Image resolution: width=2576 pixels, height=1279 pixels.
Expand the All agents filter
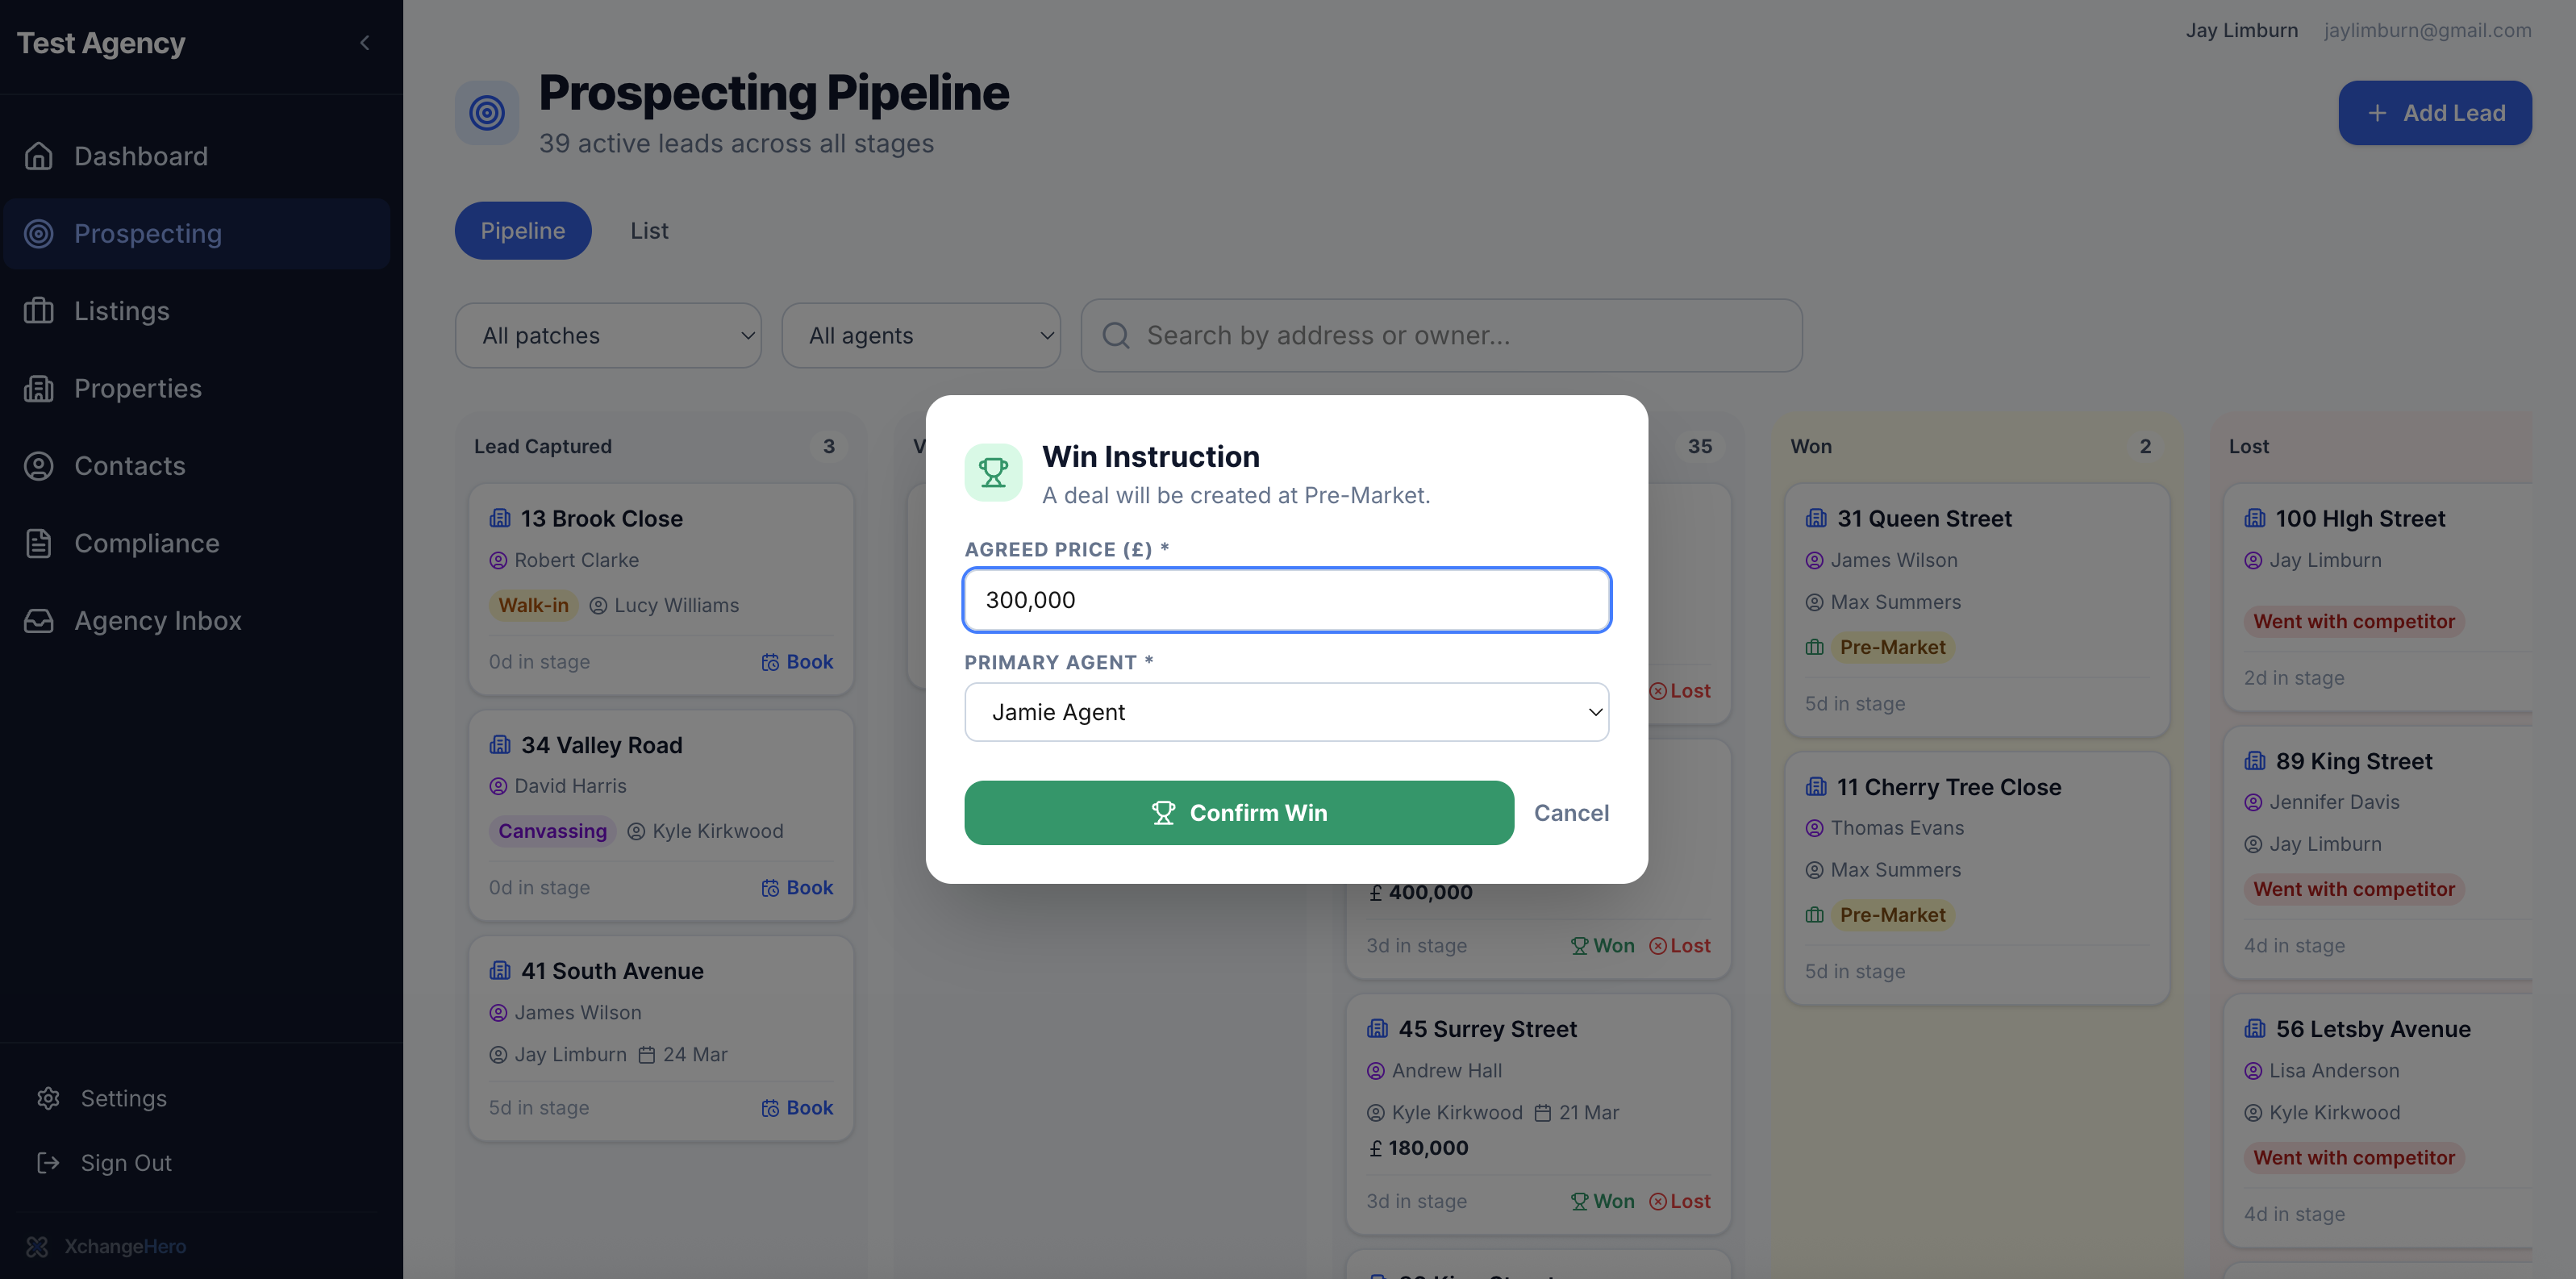[x=920, y=336]
